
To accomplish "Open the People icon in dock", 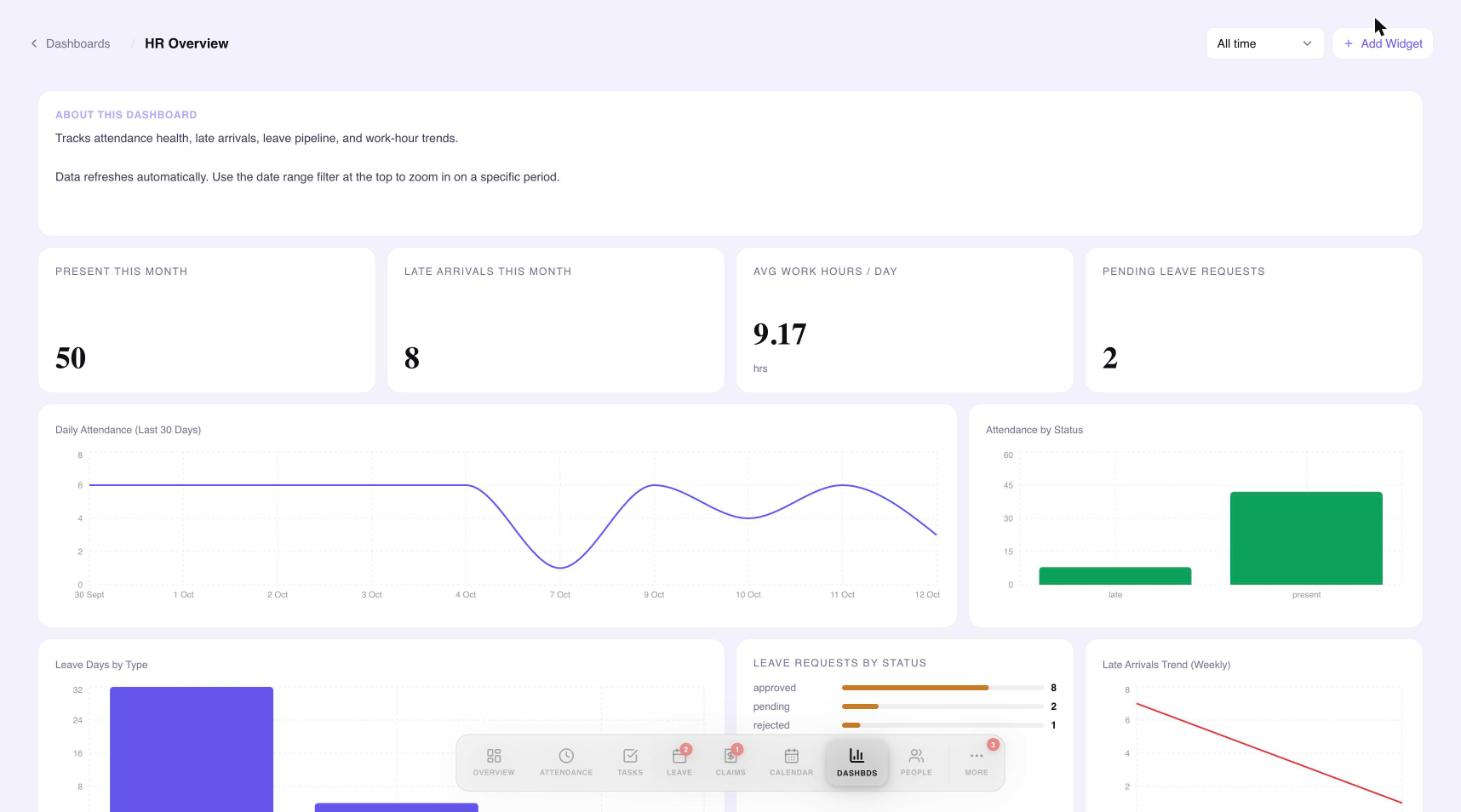I will point(916,762).
